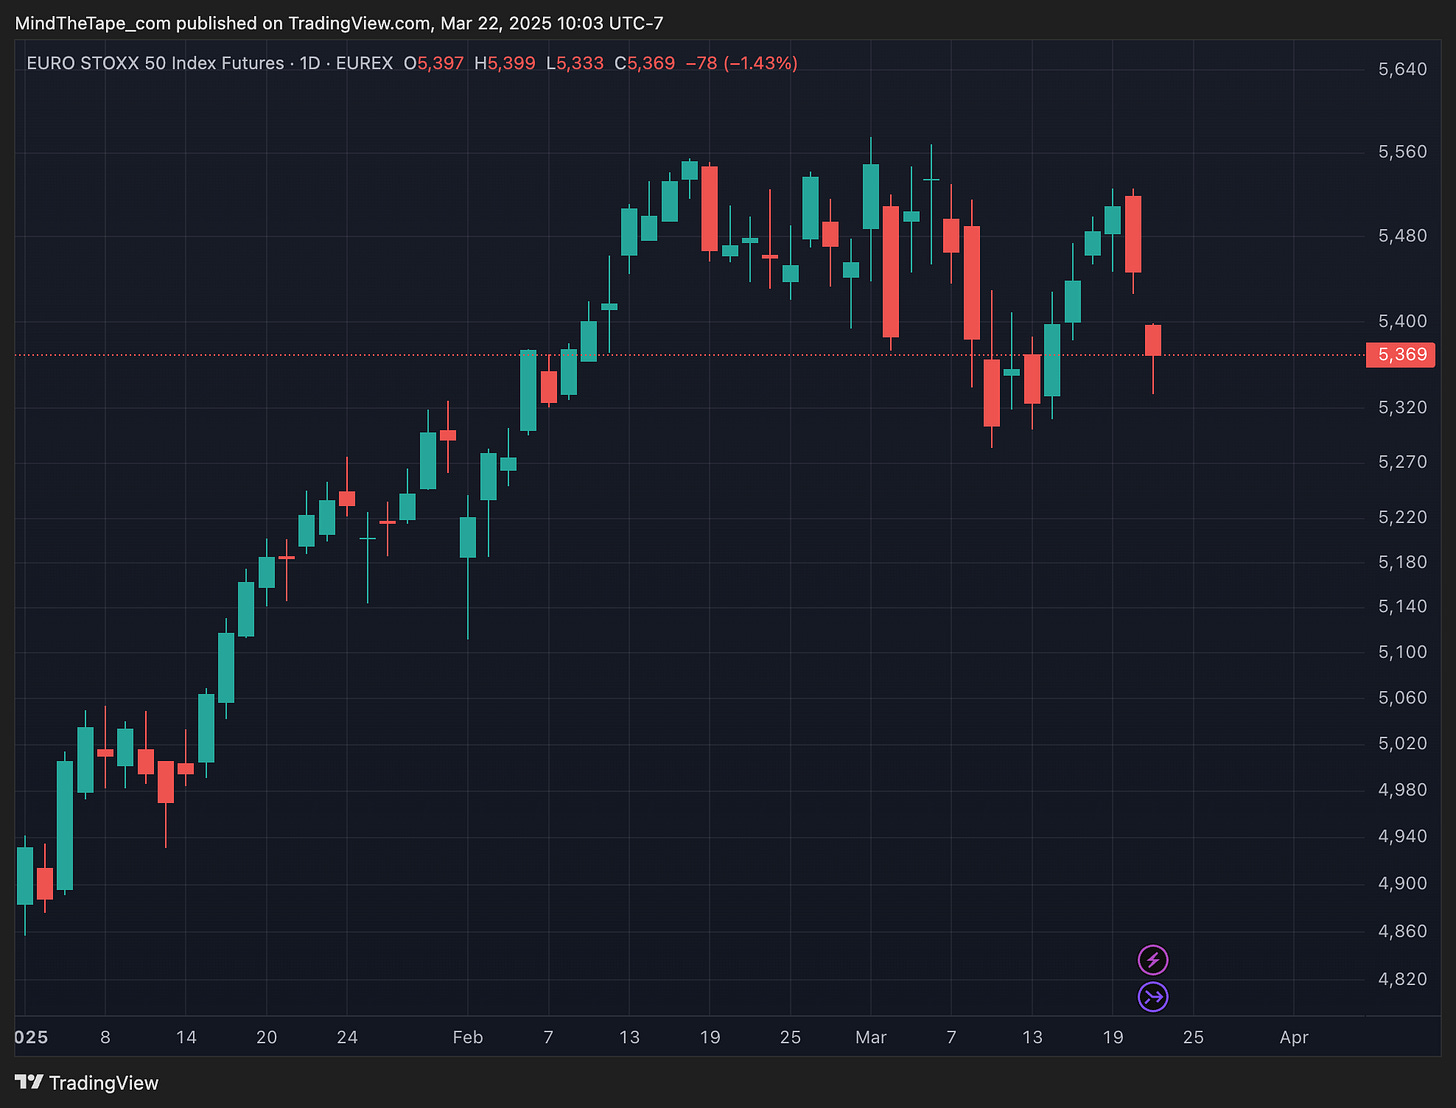Click the high value H5,399
The height and width of the screenshot is (1108, 1456).
pyautogui.click(x=505, y=63)
